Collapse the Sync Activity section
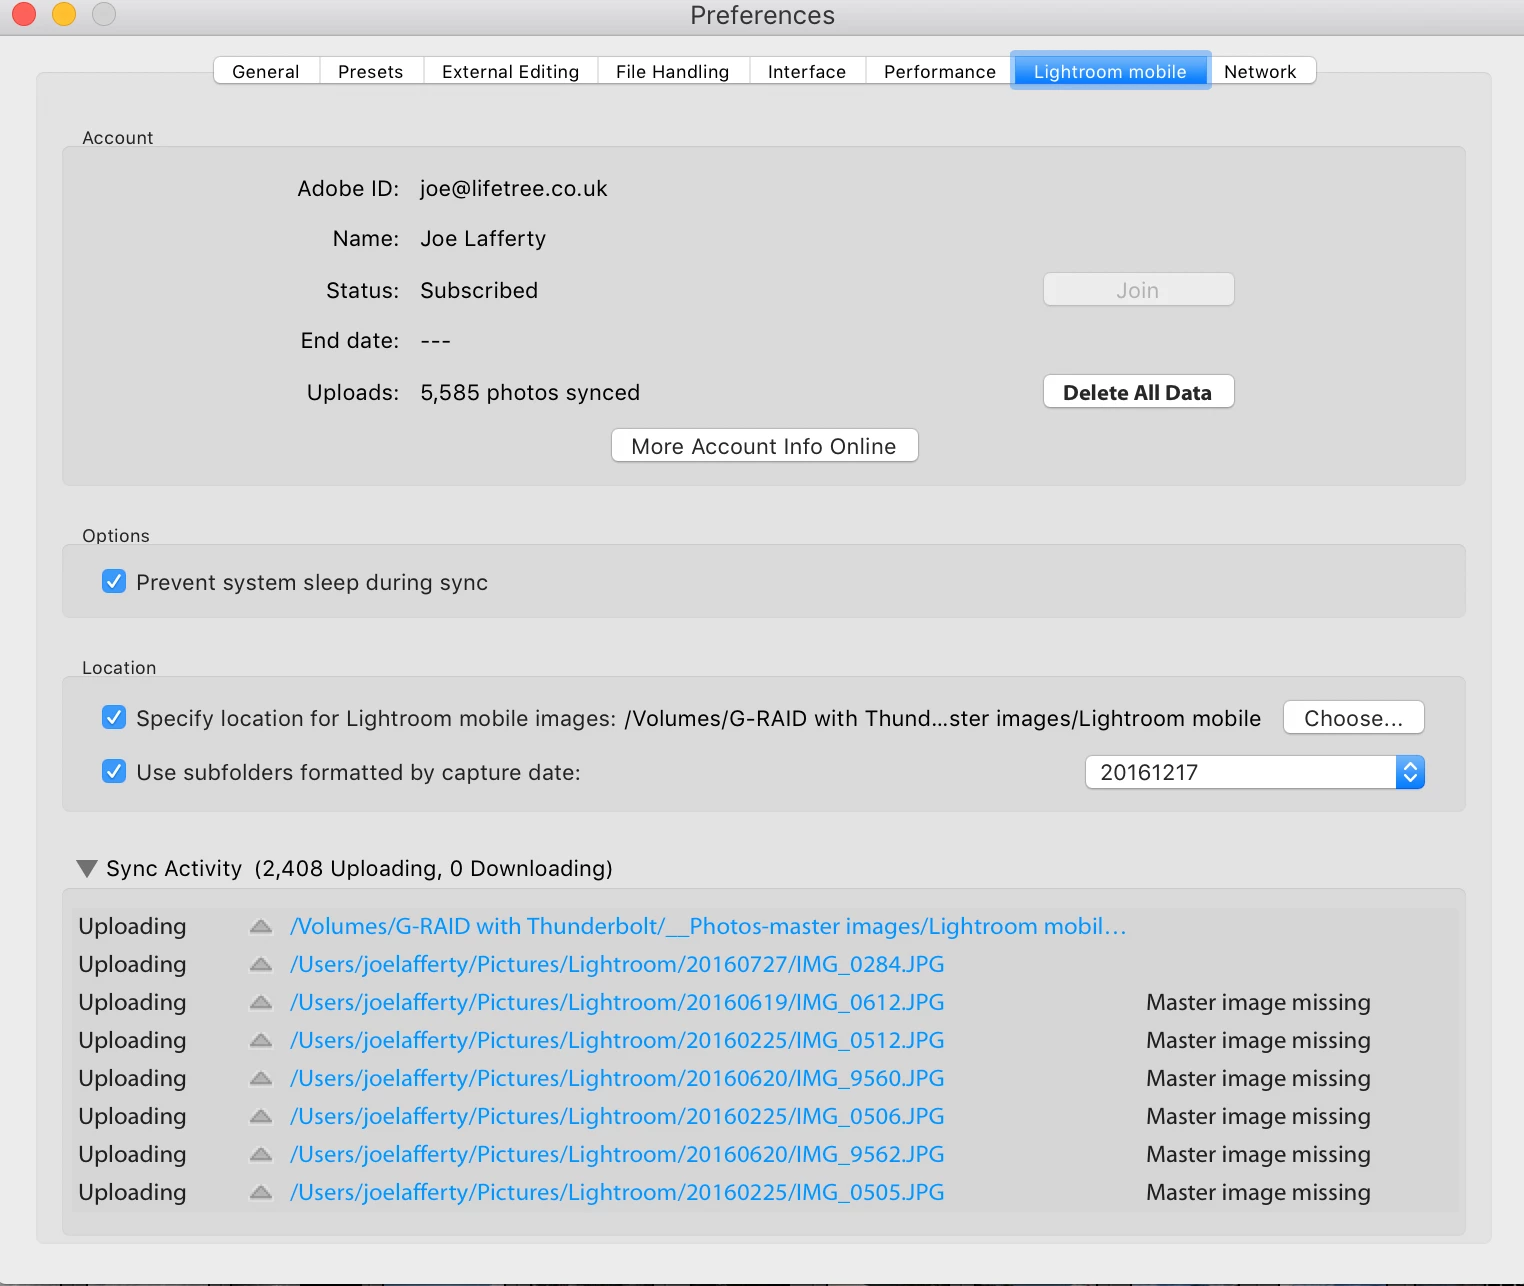 point(88,868)
